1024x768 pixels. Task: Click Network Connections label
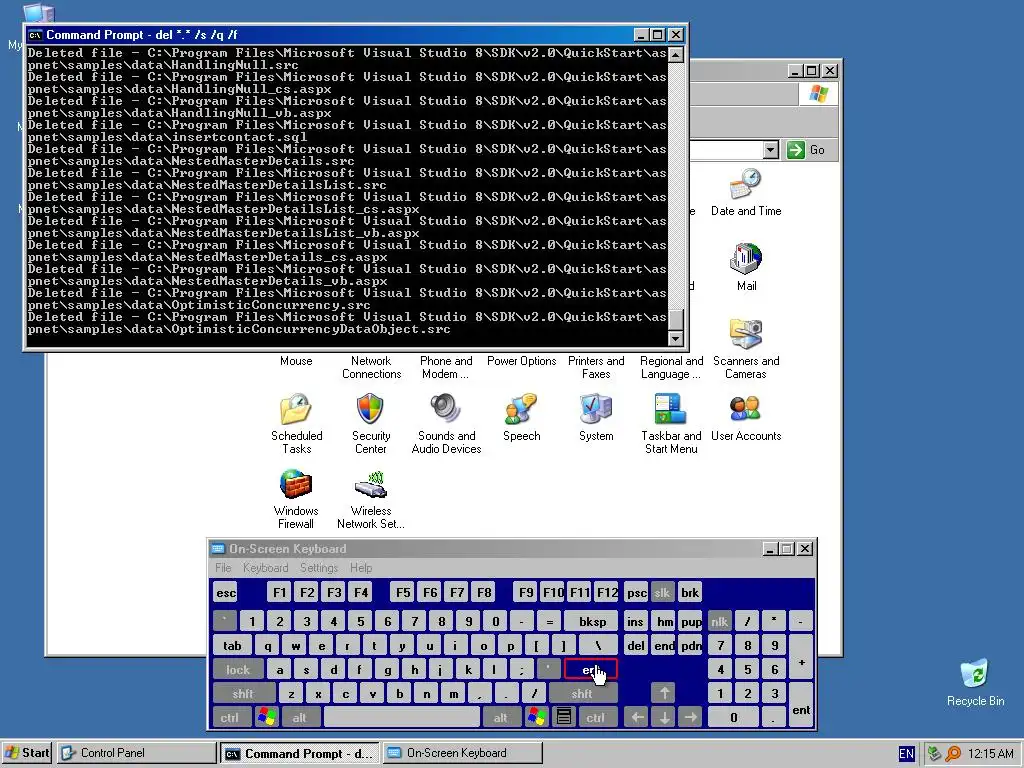[x=371, y=368]
